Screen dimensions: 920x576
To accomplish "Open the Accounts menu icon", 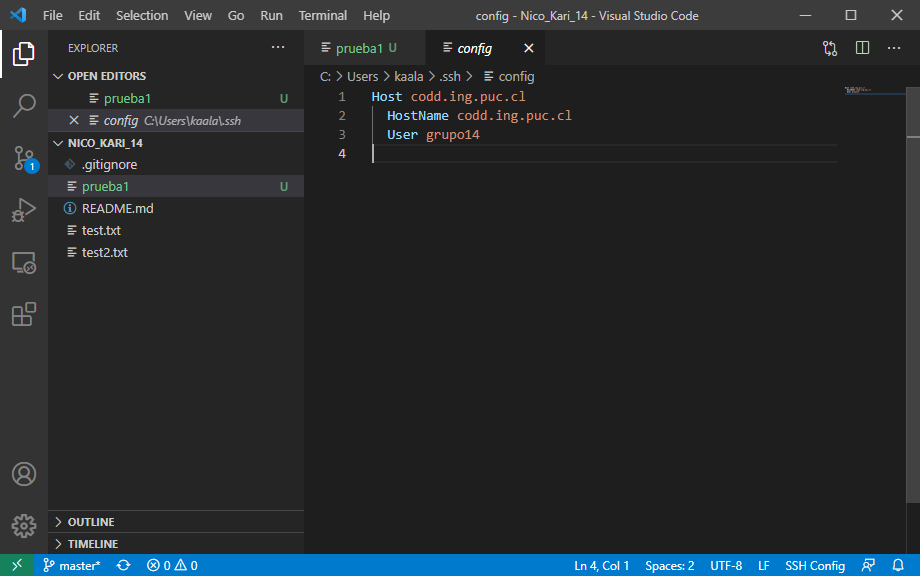I will pos(23,474).
